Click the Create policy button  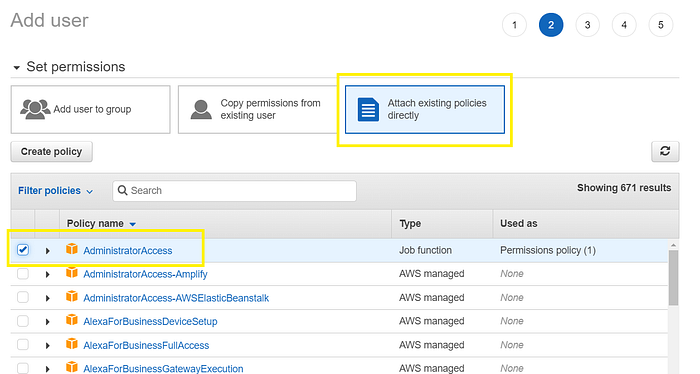51,152
